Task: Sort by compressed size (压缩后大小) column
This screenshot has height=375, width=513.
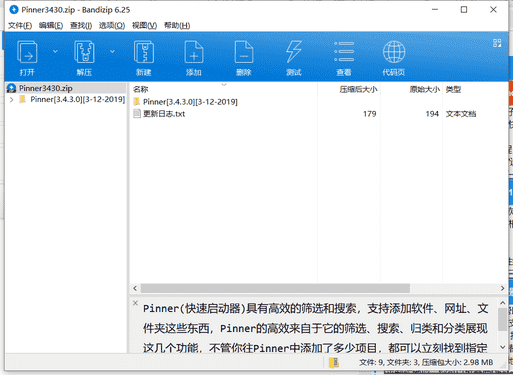Action: 358,89
